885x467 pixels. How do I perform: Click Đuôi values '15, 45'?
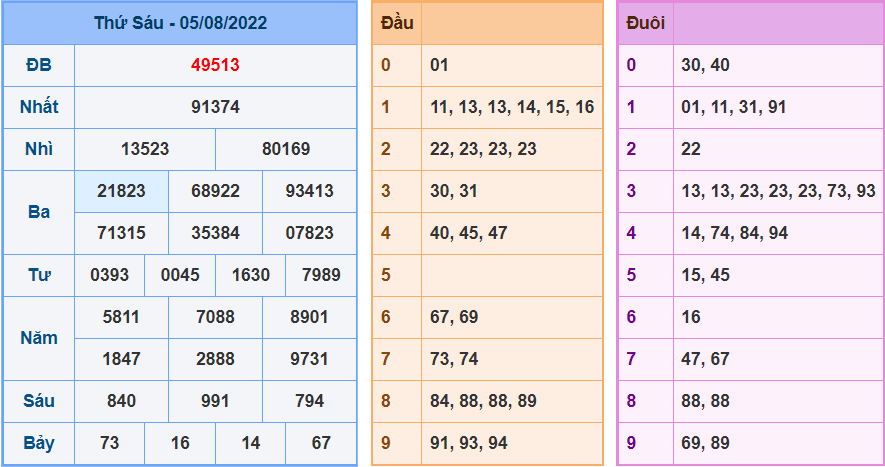point(706,275)
